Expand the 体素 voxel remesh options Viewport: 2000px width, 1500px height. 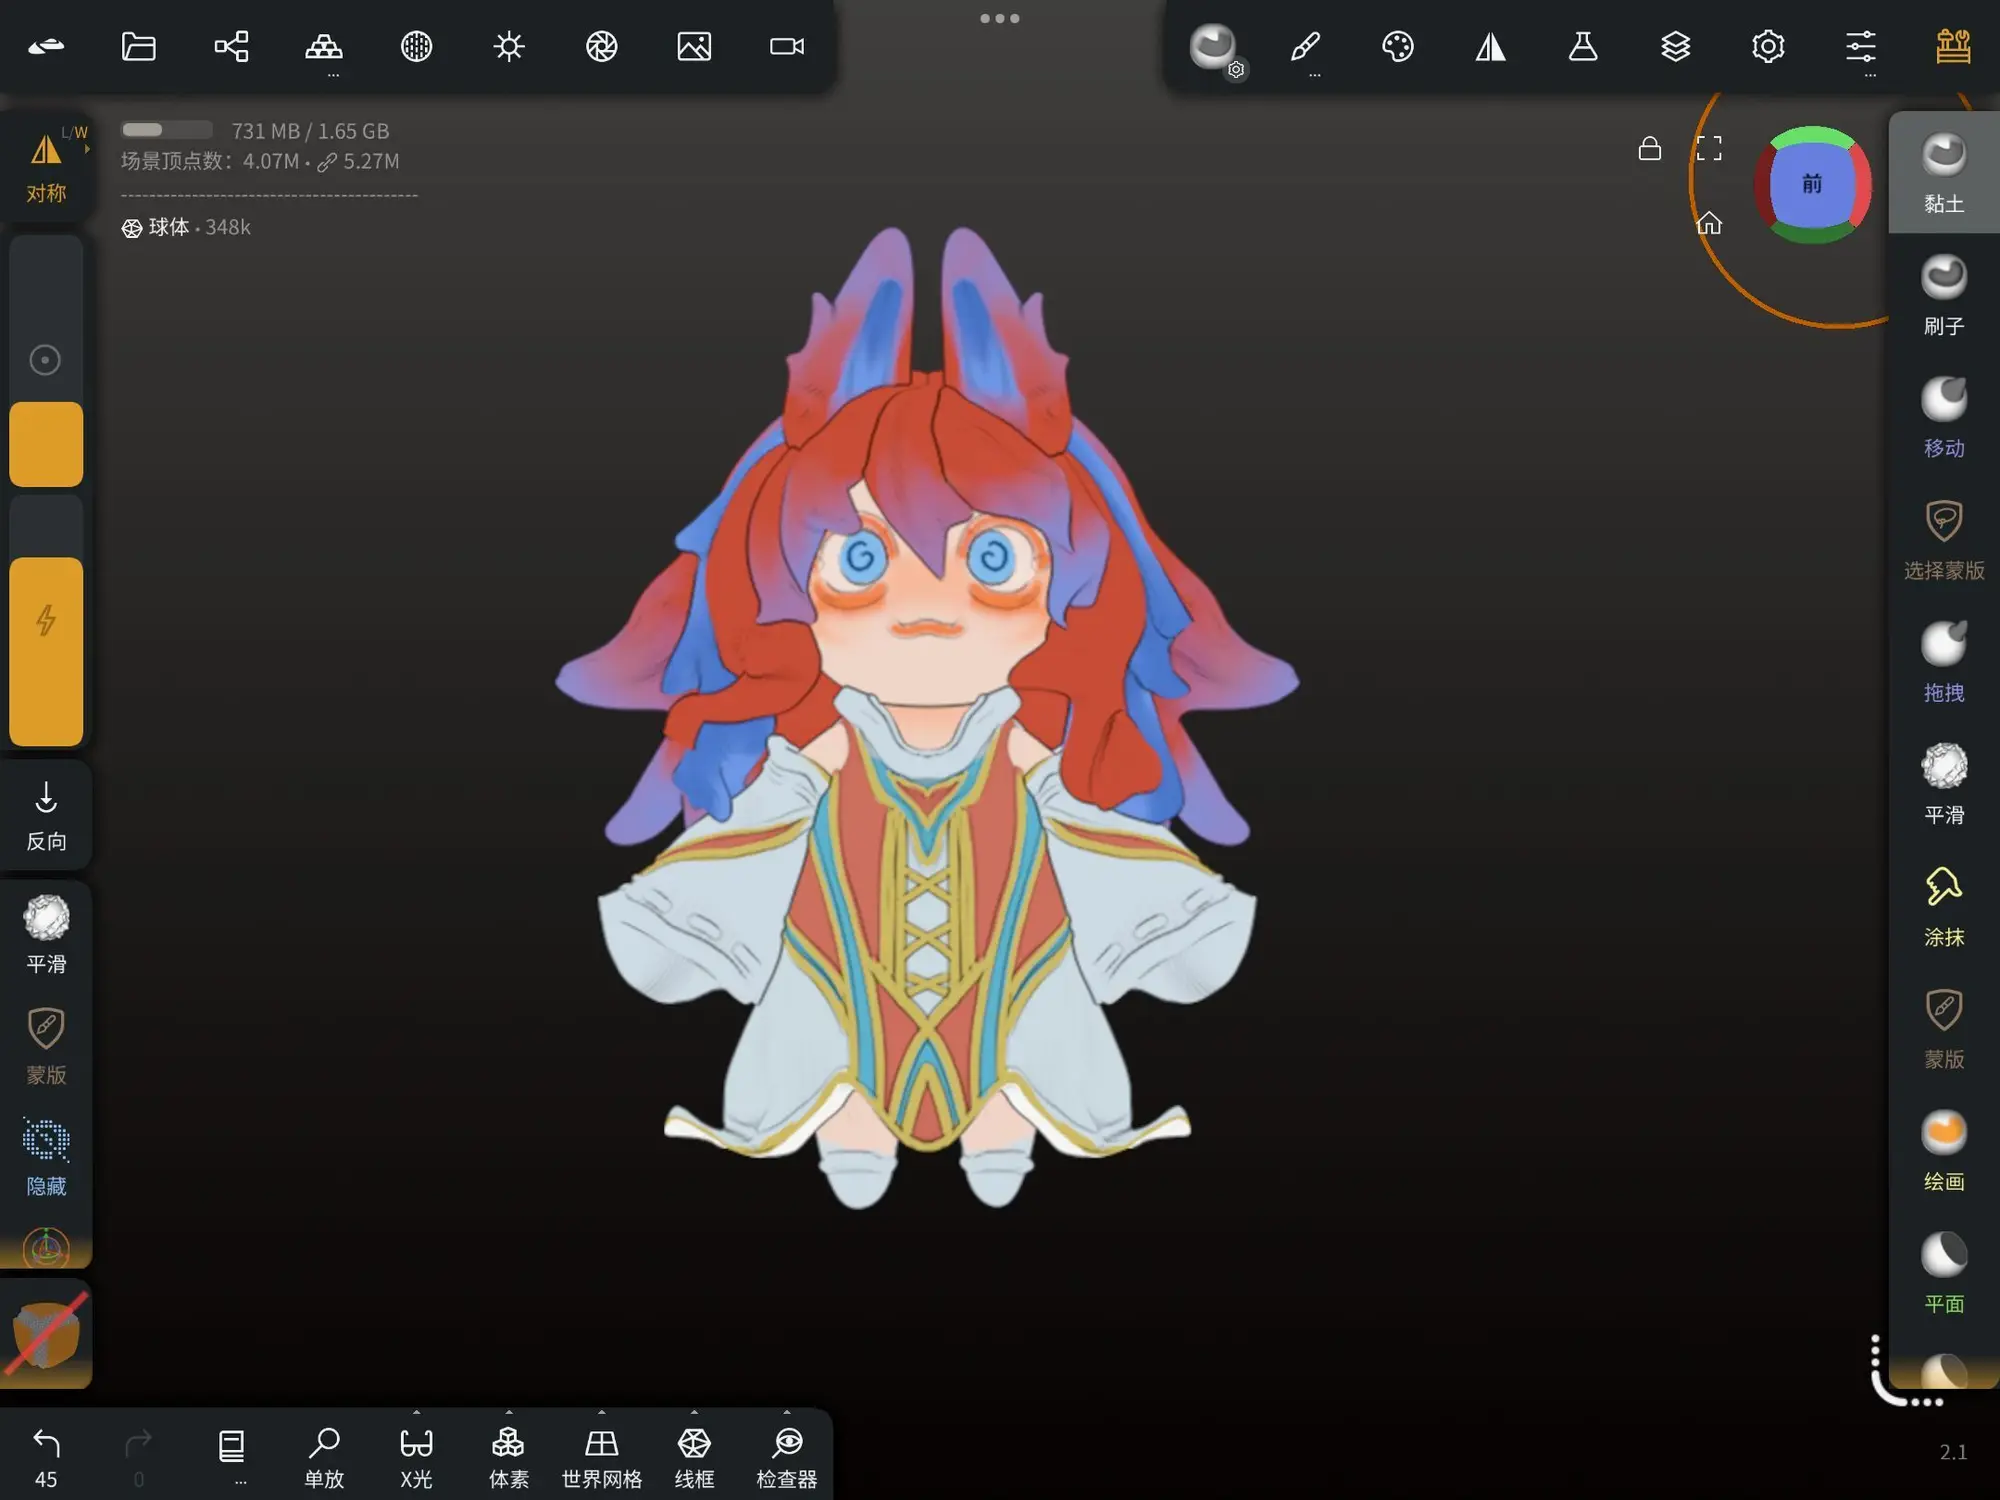point(508,1413)
